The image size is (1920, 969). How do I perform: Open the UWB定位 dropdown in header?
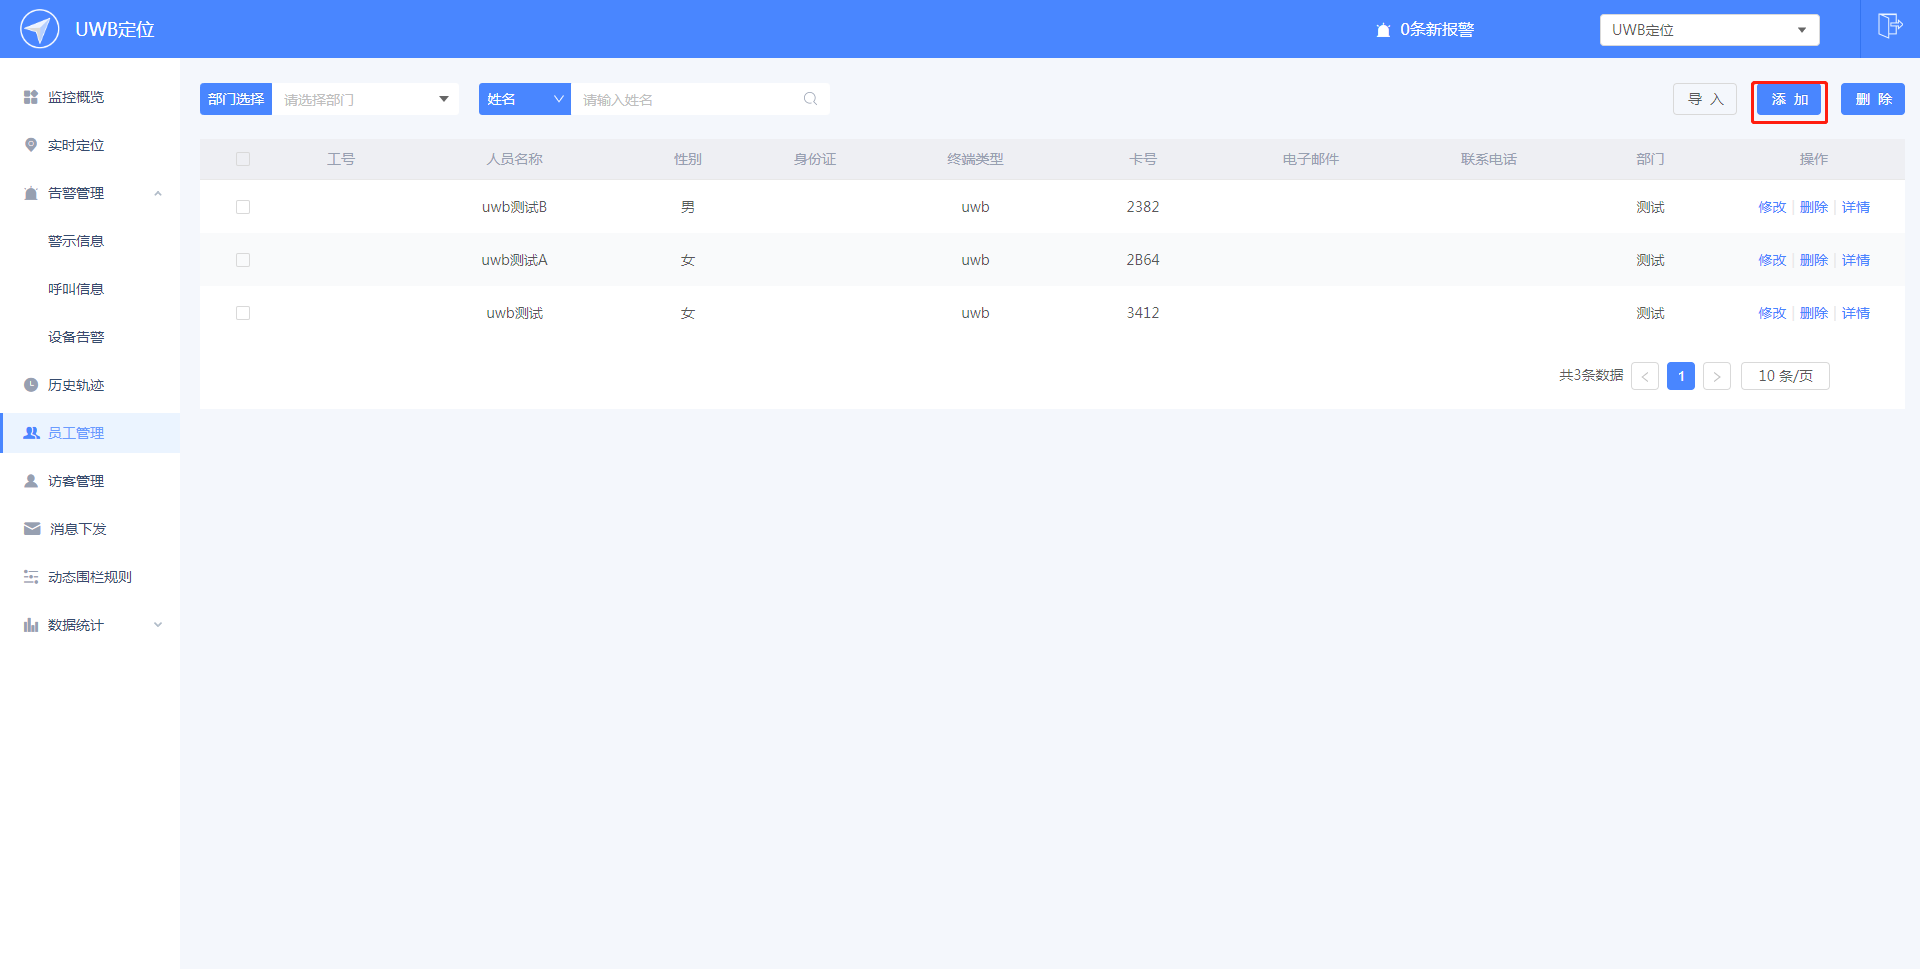tap(1709, 30)
